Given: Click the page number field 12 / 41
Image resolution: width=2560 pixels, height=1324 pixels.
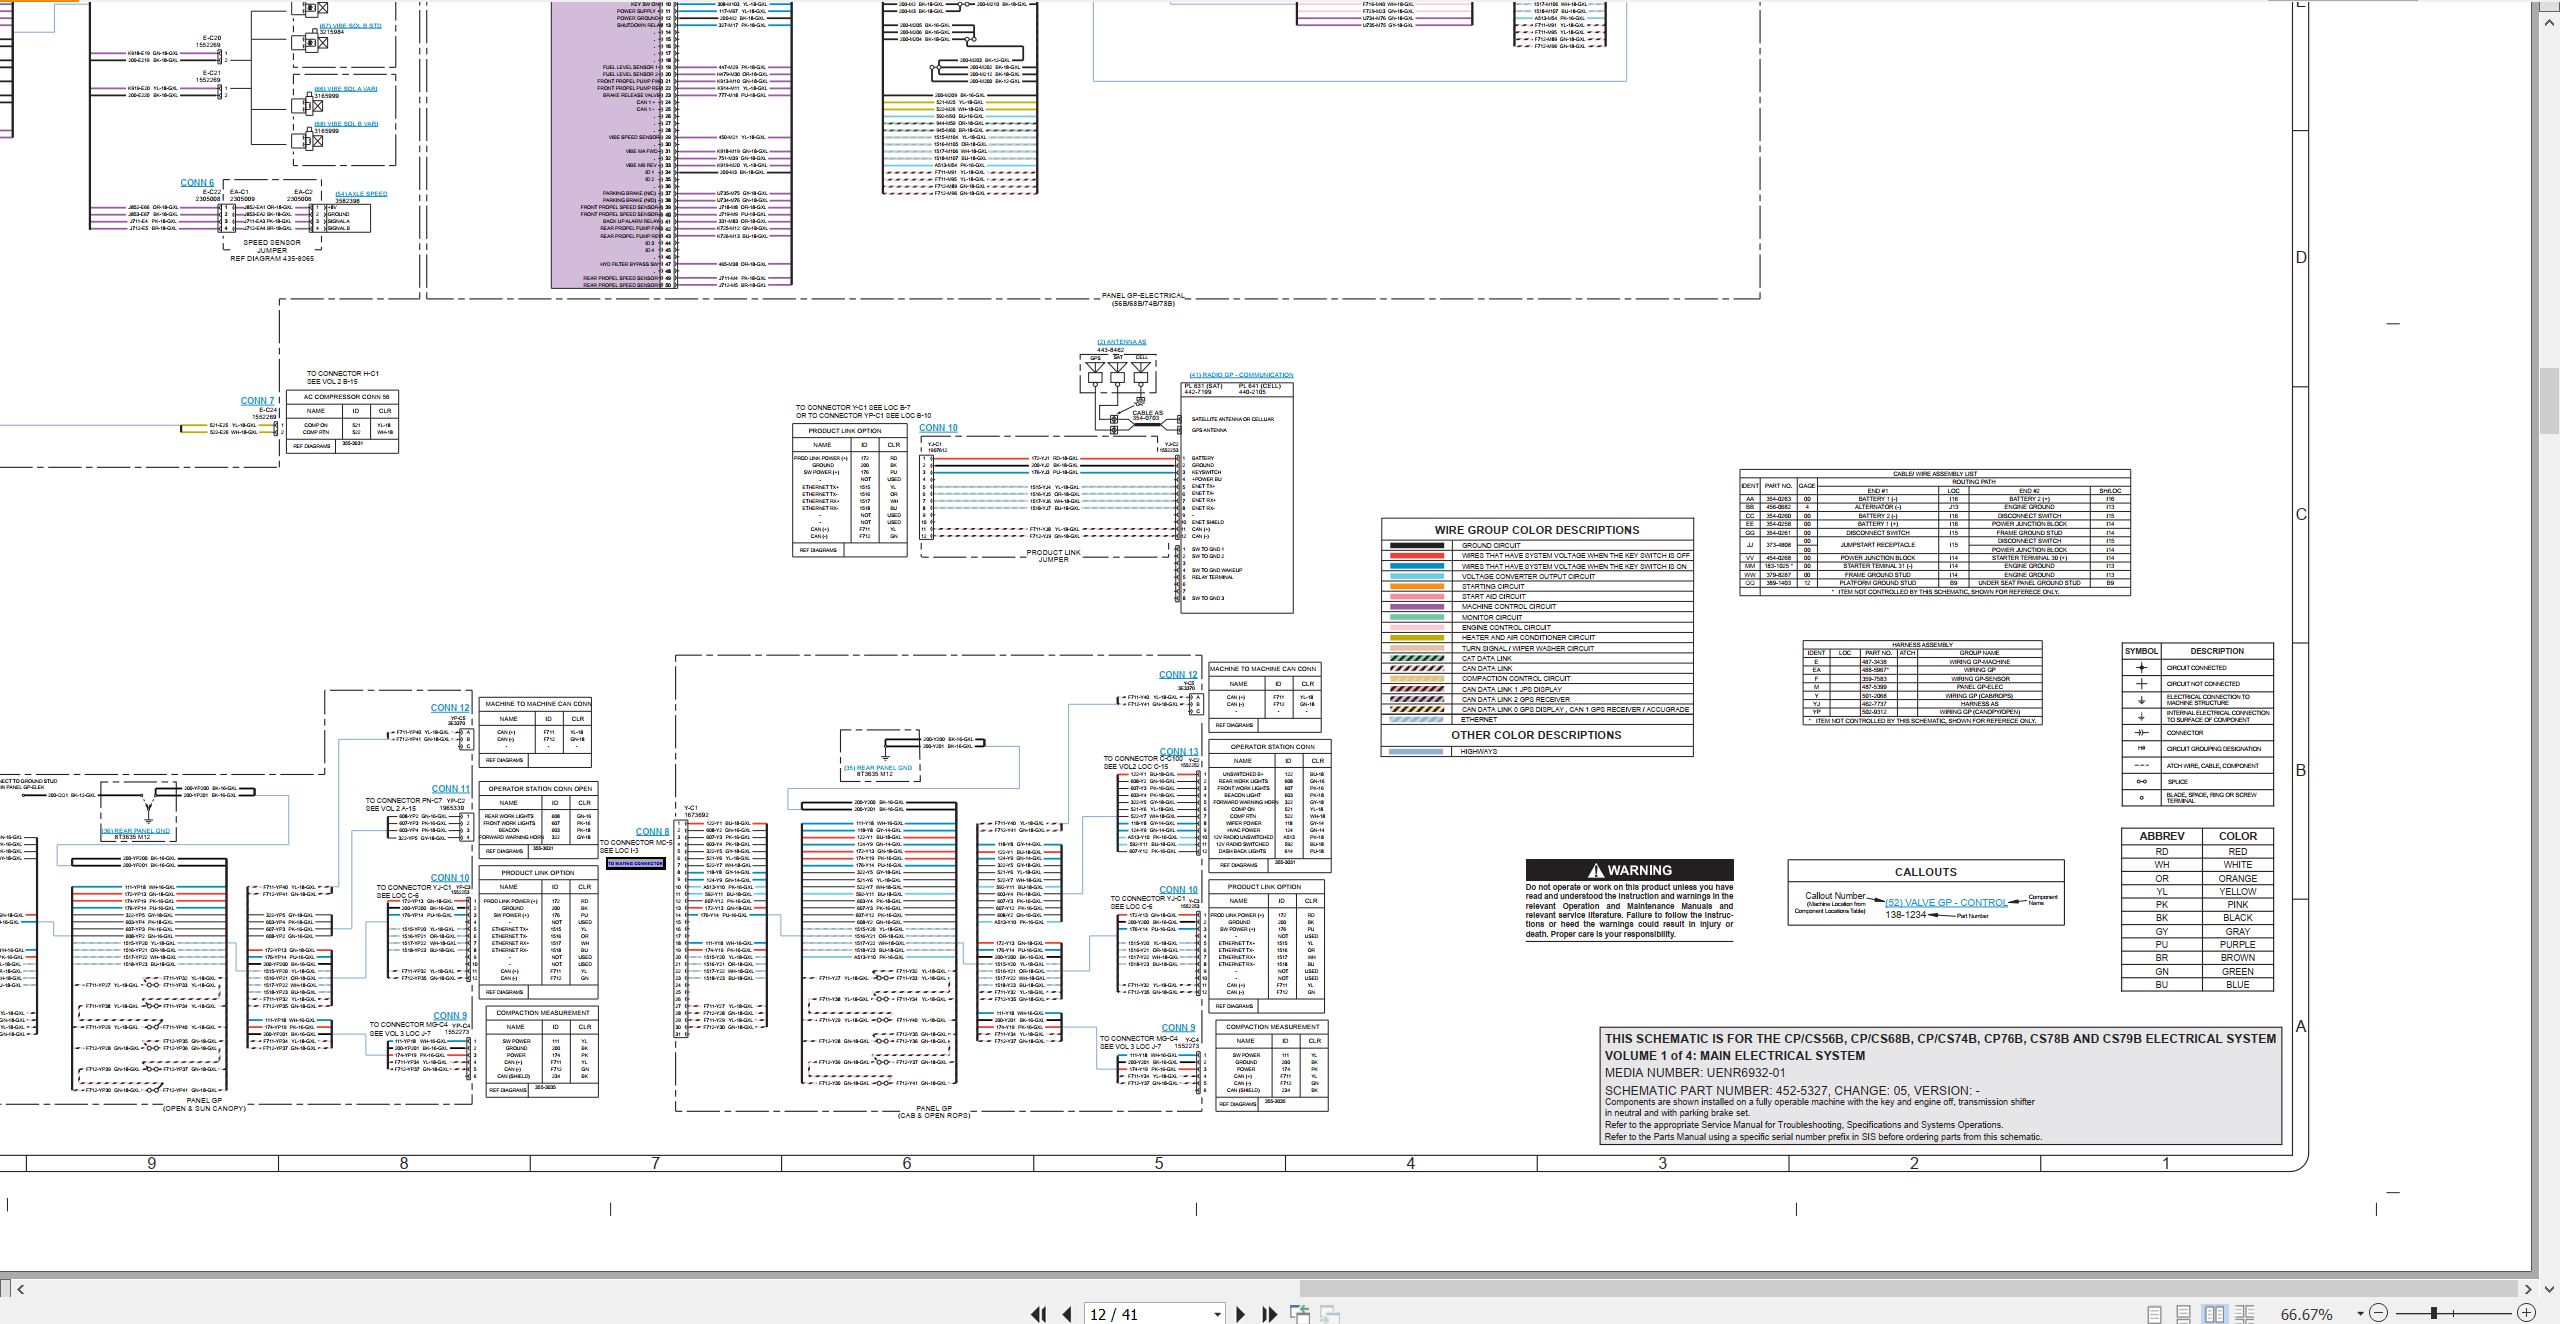Looking at the screenshot, I should pyautogui.click(x=1146, y=1314).
